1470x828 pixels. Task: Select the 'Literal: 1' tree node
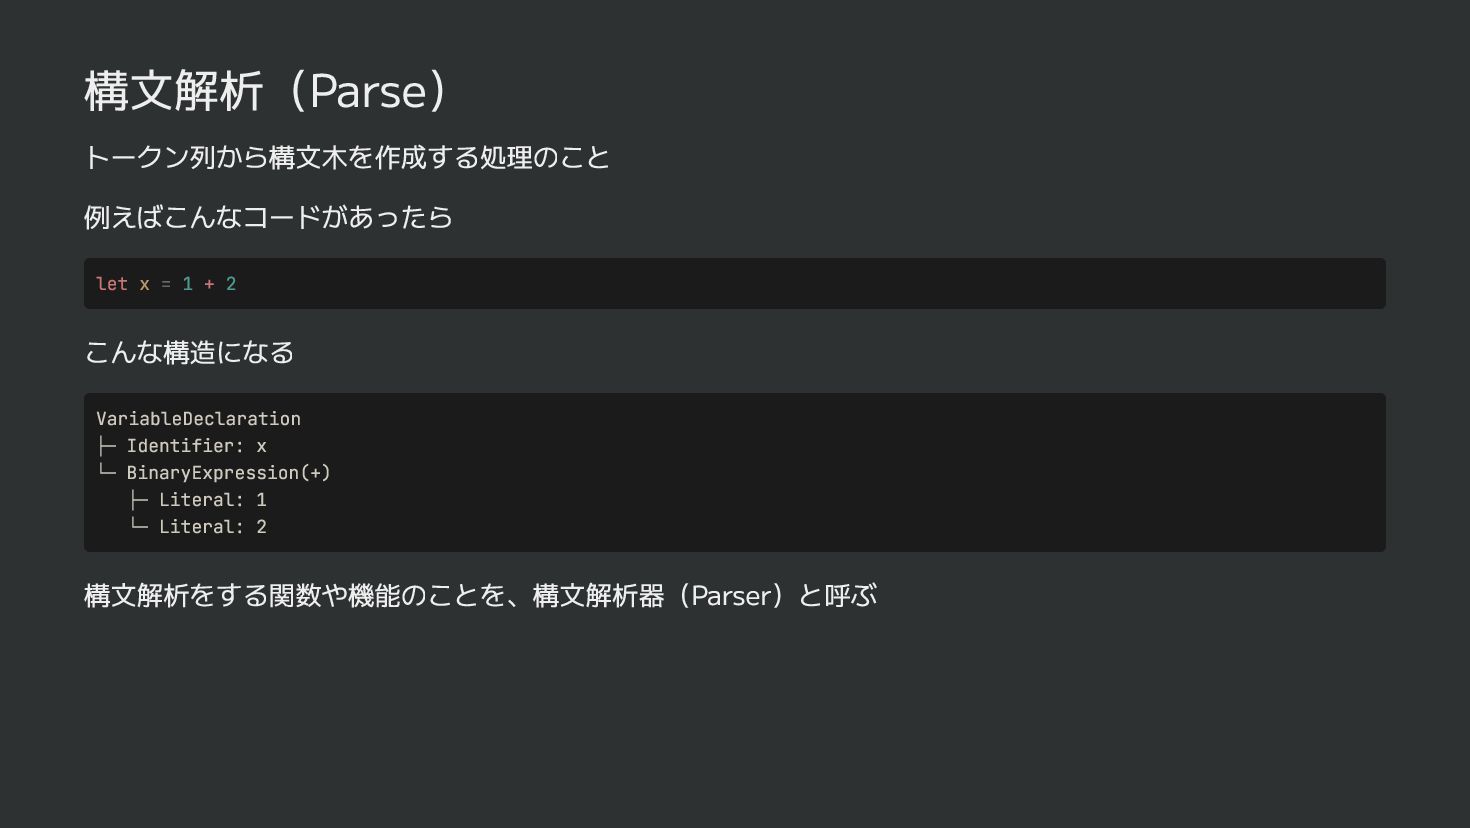coord(212,500)
